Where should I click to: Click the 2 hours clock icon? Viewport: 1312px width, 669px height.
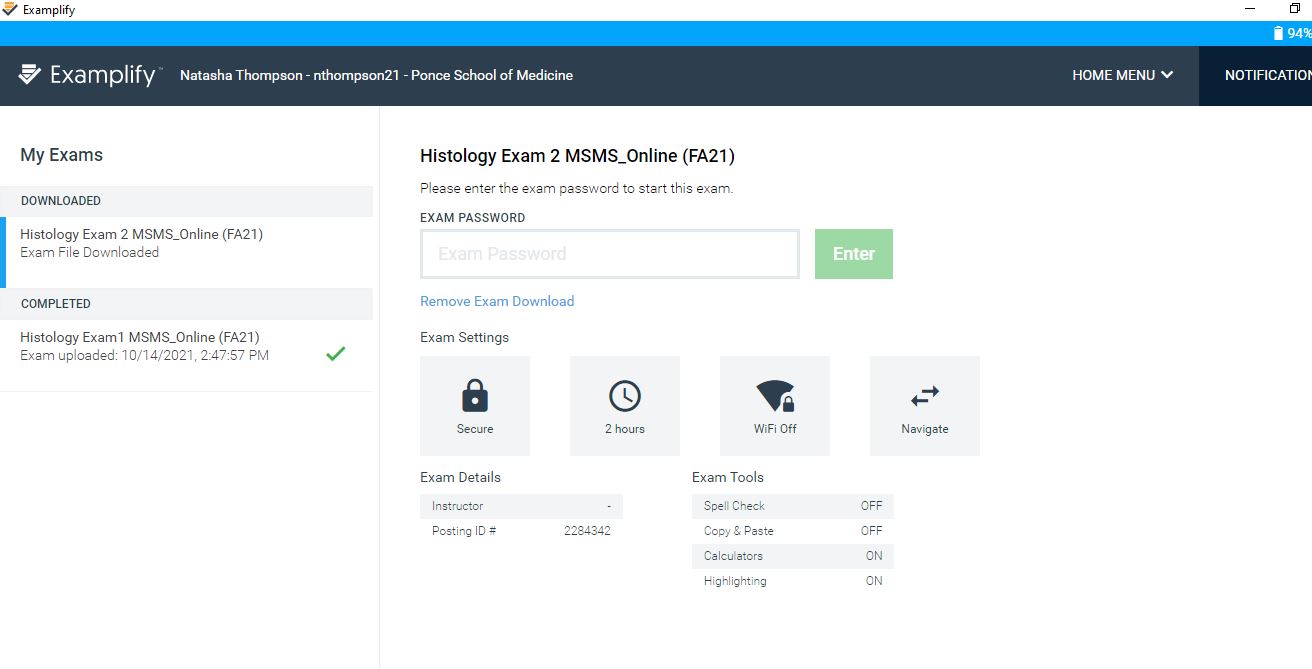pyautogui.click(x=625, y=397)
